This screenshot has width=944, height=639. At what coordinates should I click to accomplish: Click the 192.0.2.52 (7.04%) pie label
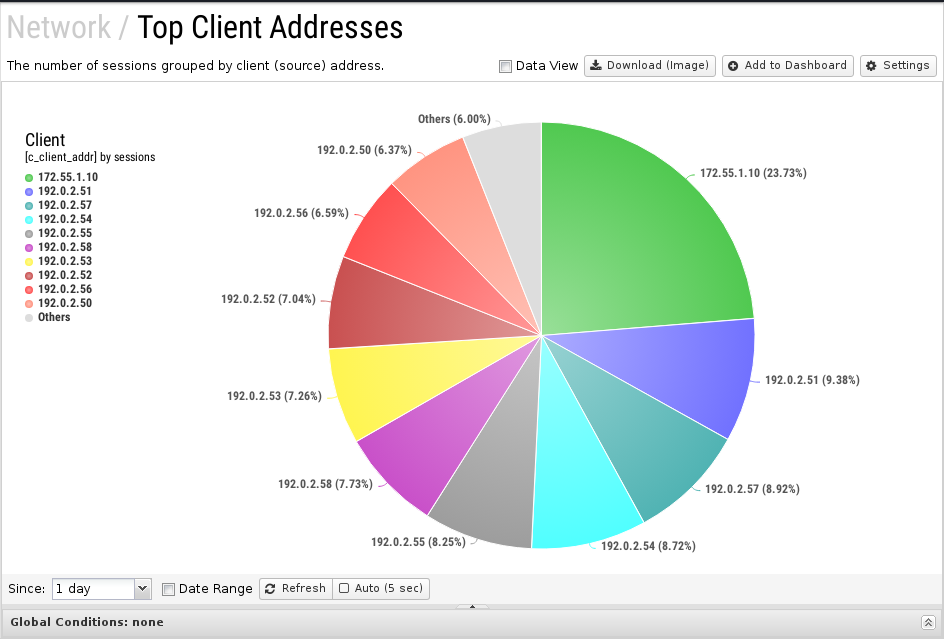[268, 299]
